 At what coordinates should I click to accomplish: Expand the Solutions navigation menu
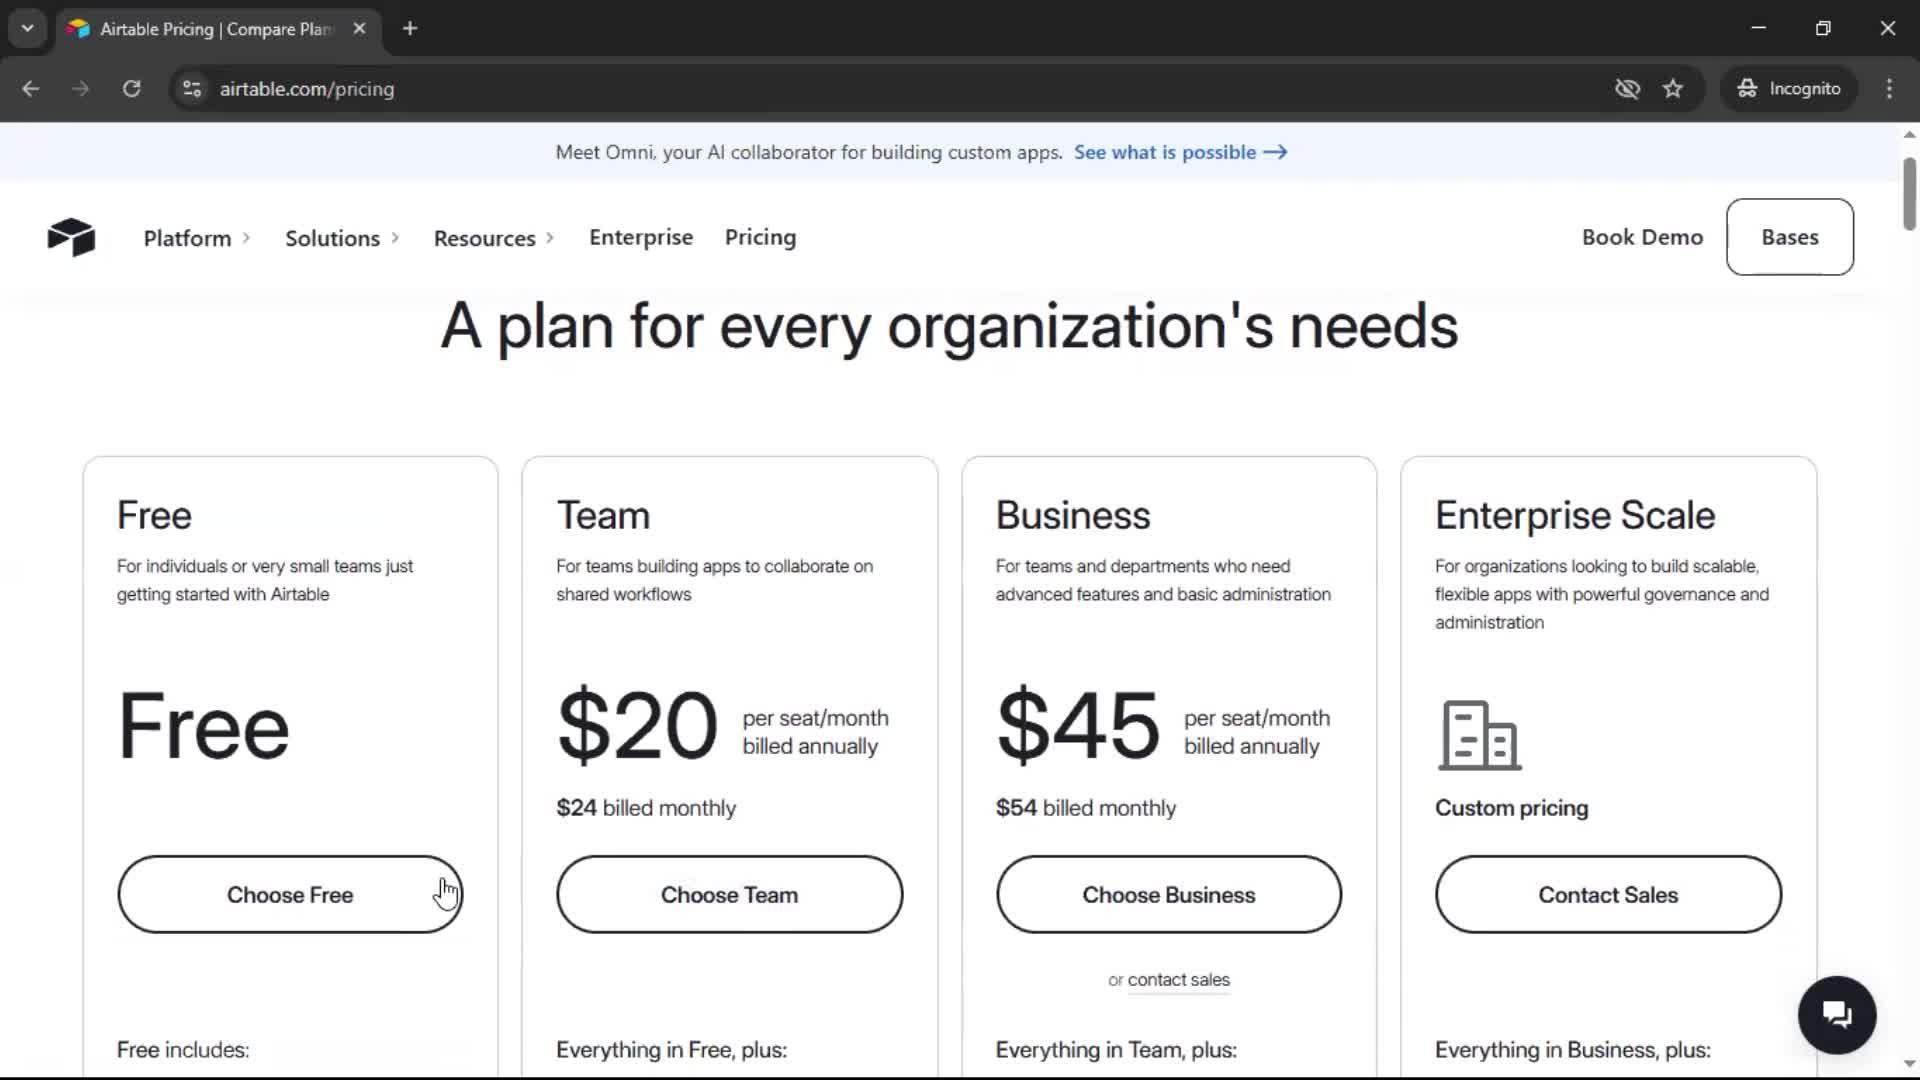point(342,238)
